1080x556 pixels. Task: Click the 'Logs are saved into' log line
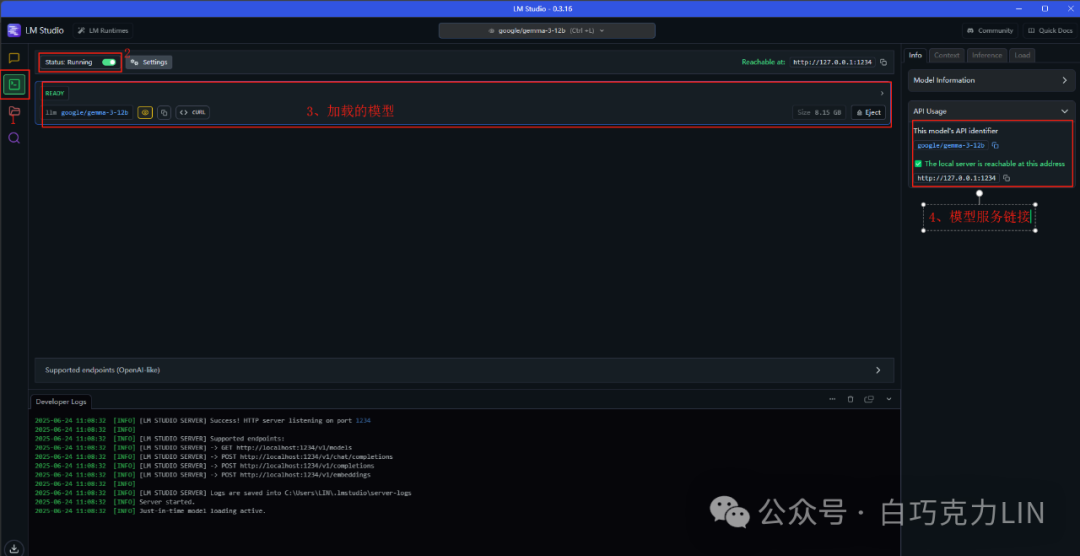click(x=223, y=493)
